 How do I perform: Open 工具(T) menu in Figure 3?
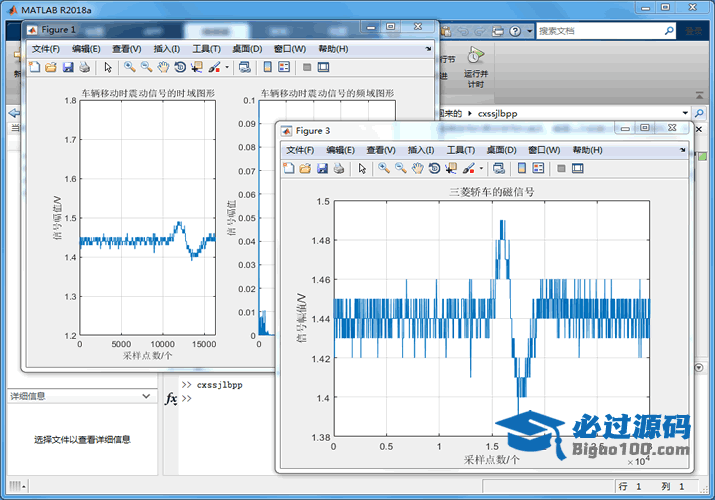pos(461,150)
